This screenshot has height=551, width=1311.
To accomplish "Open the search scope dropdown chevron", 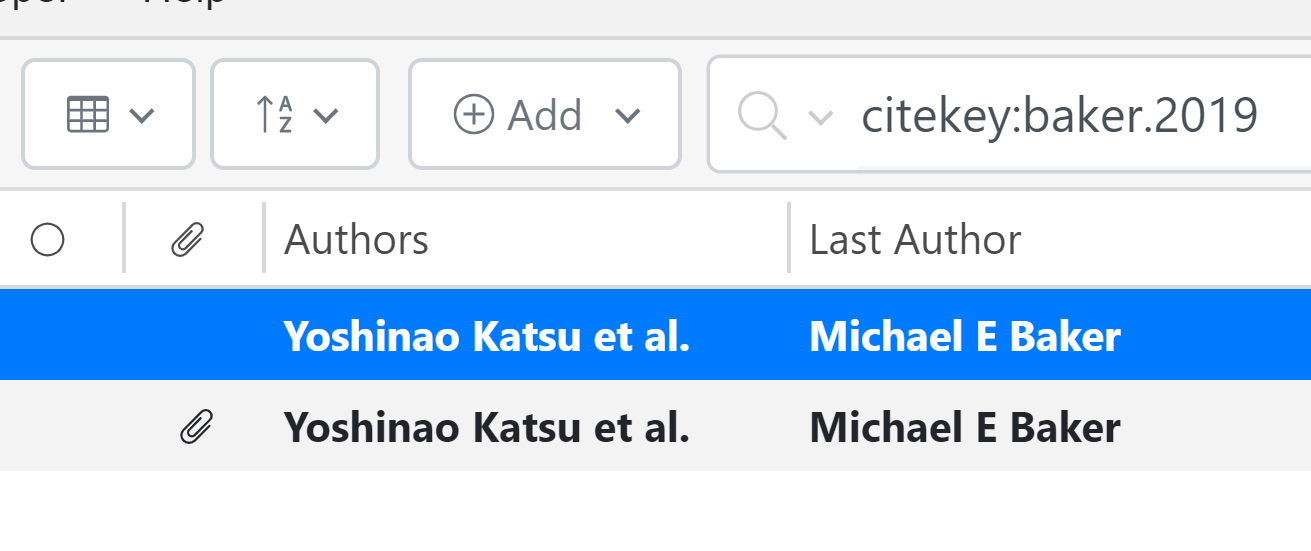I will (821, 118).
